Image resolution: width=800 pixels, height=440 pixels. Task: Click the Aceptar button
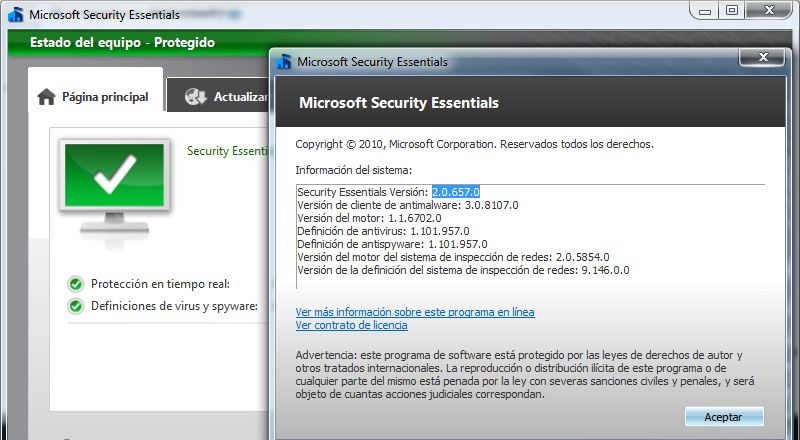(724, 417)
